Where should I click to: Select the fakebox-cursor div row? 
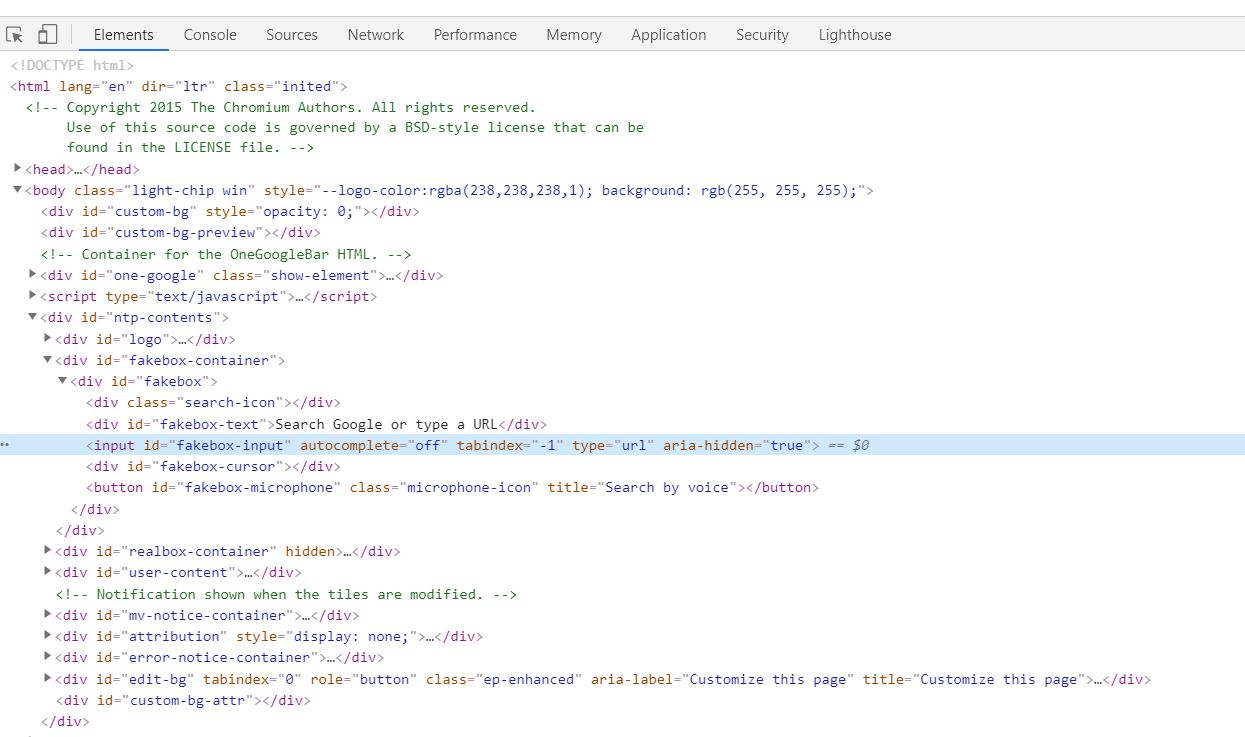click(x=213, y=466)
